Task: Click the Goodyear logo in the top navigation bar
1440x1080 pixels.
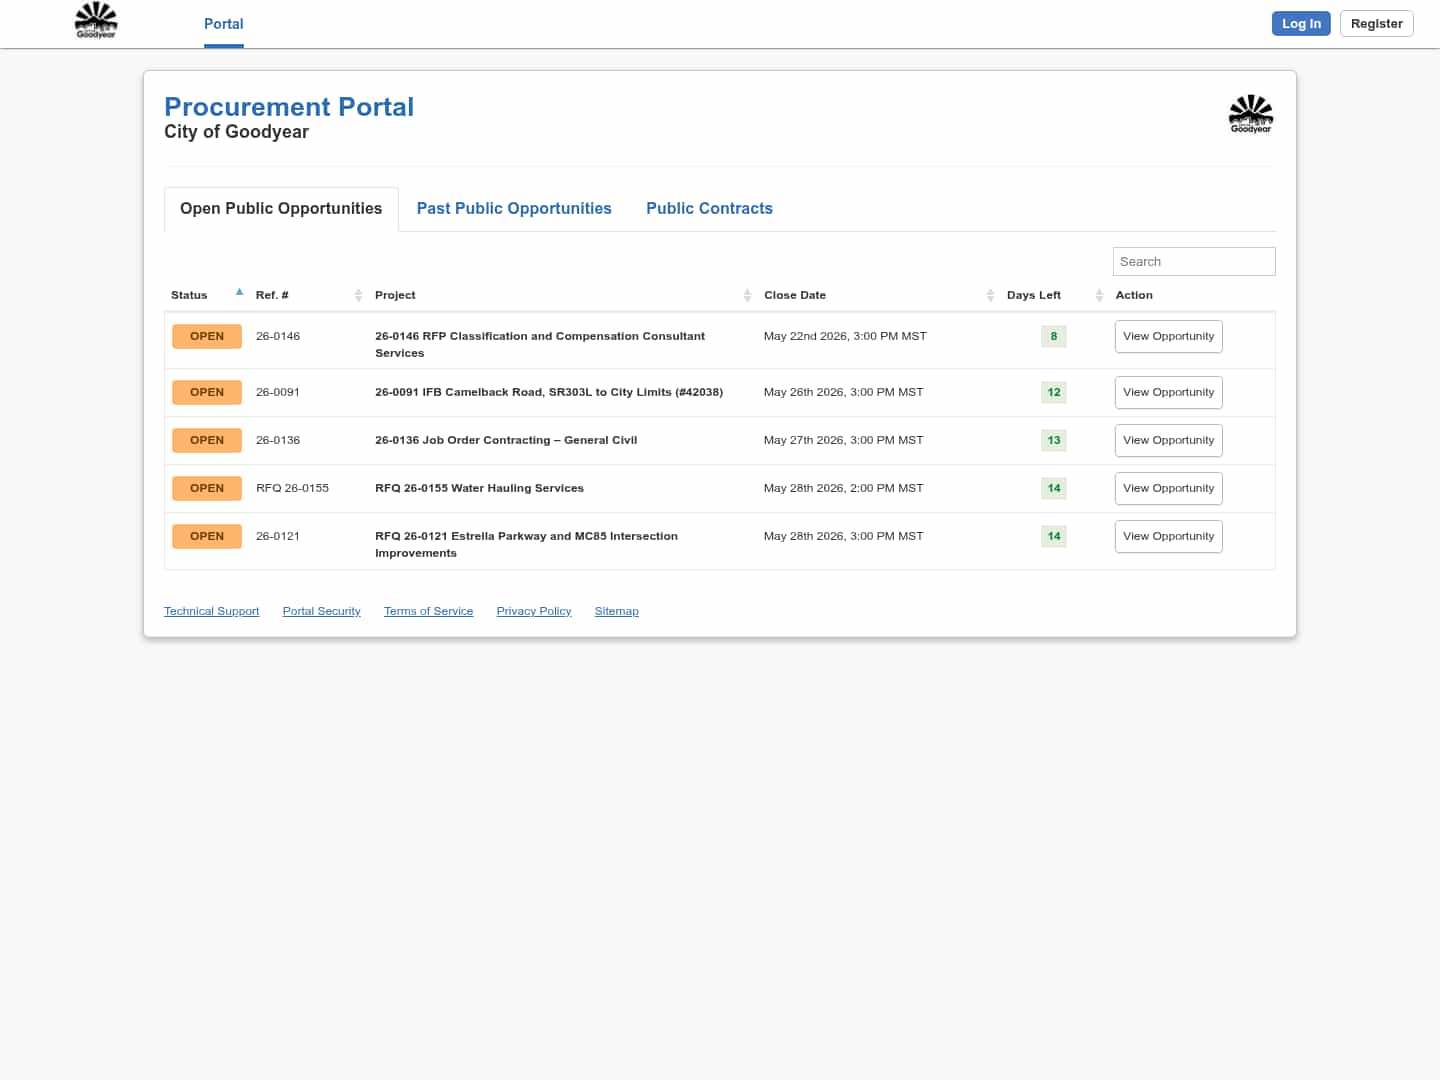Action: point(96,20)
